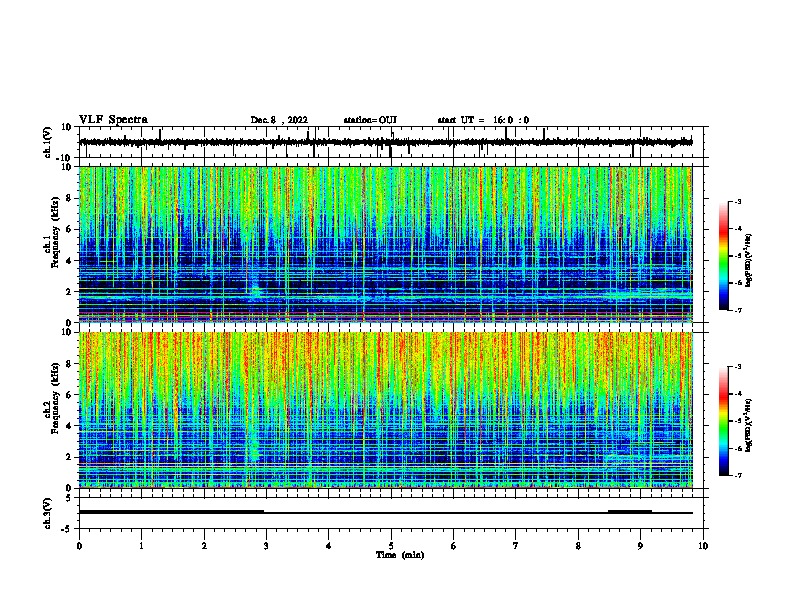792x612 pixels.
Task: Click the "ch.1(V)" waveform axis label
Action: tap(48, 142)
